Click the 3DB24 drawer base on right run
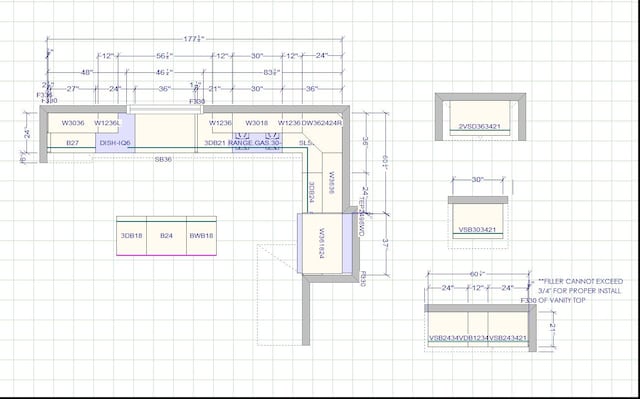This screenshot has height=399, width=640. (x=311, y=192)
